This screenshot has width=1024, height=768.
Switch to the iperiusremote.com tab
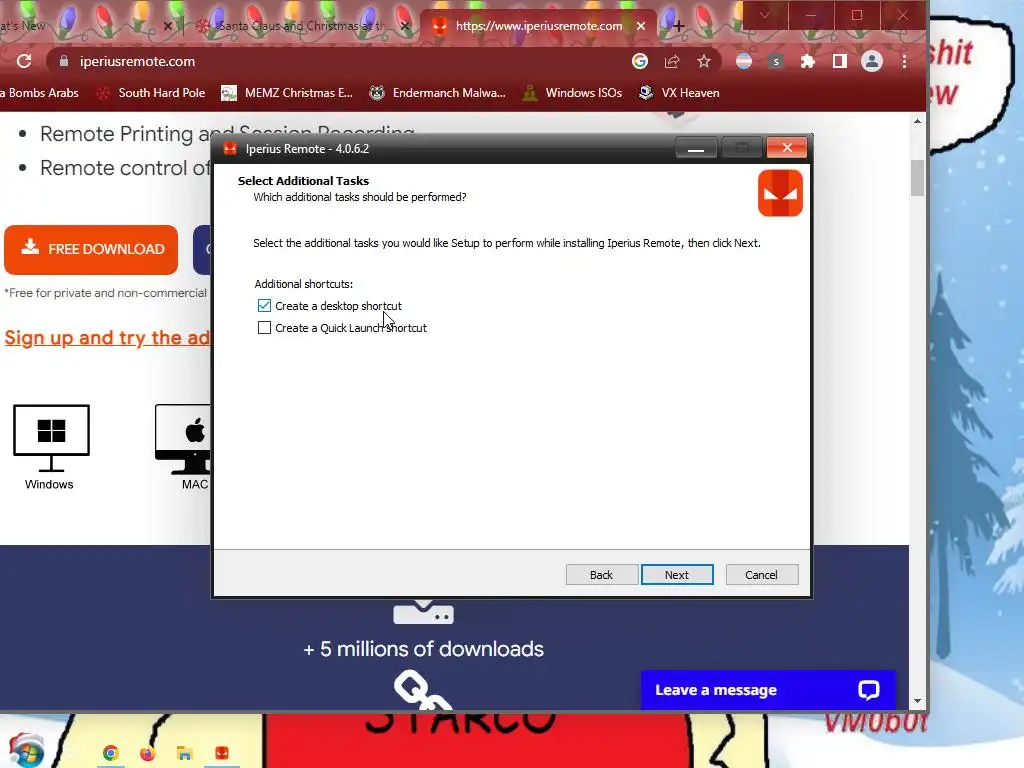click(x=536, y=26)
